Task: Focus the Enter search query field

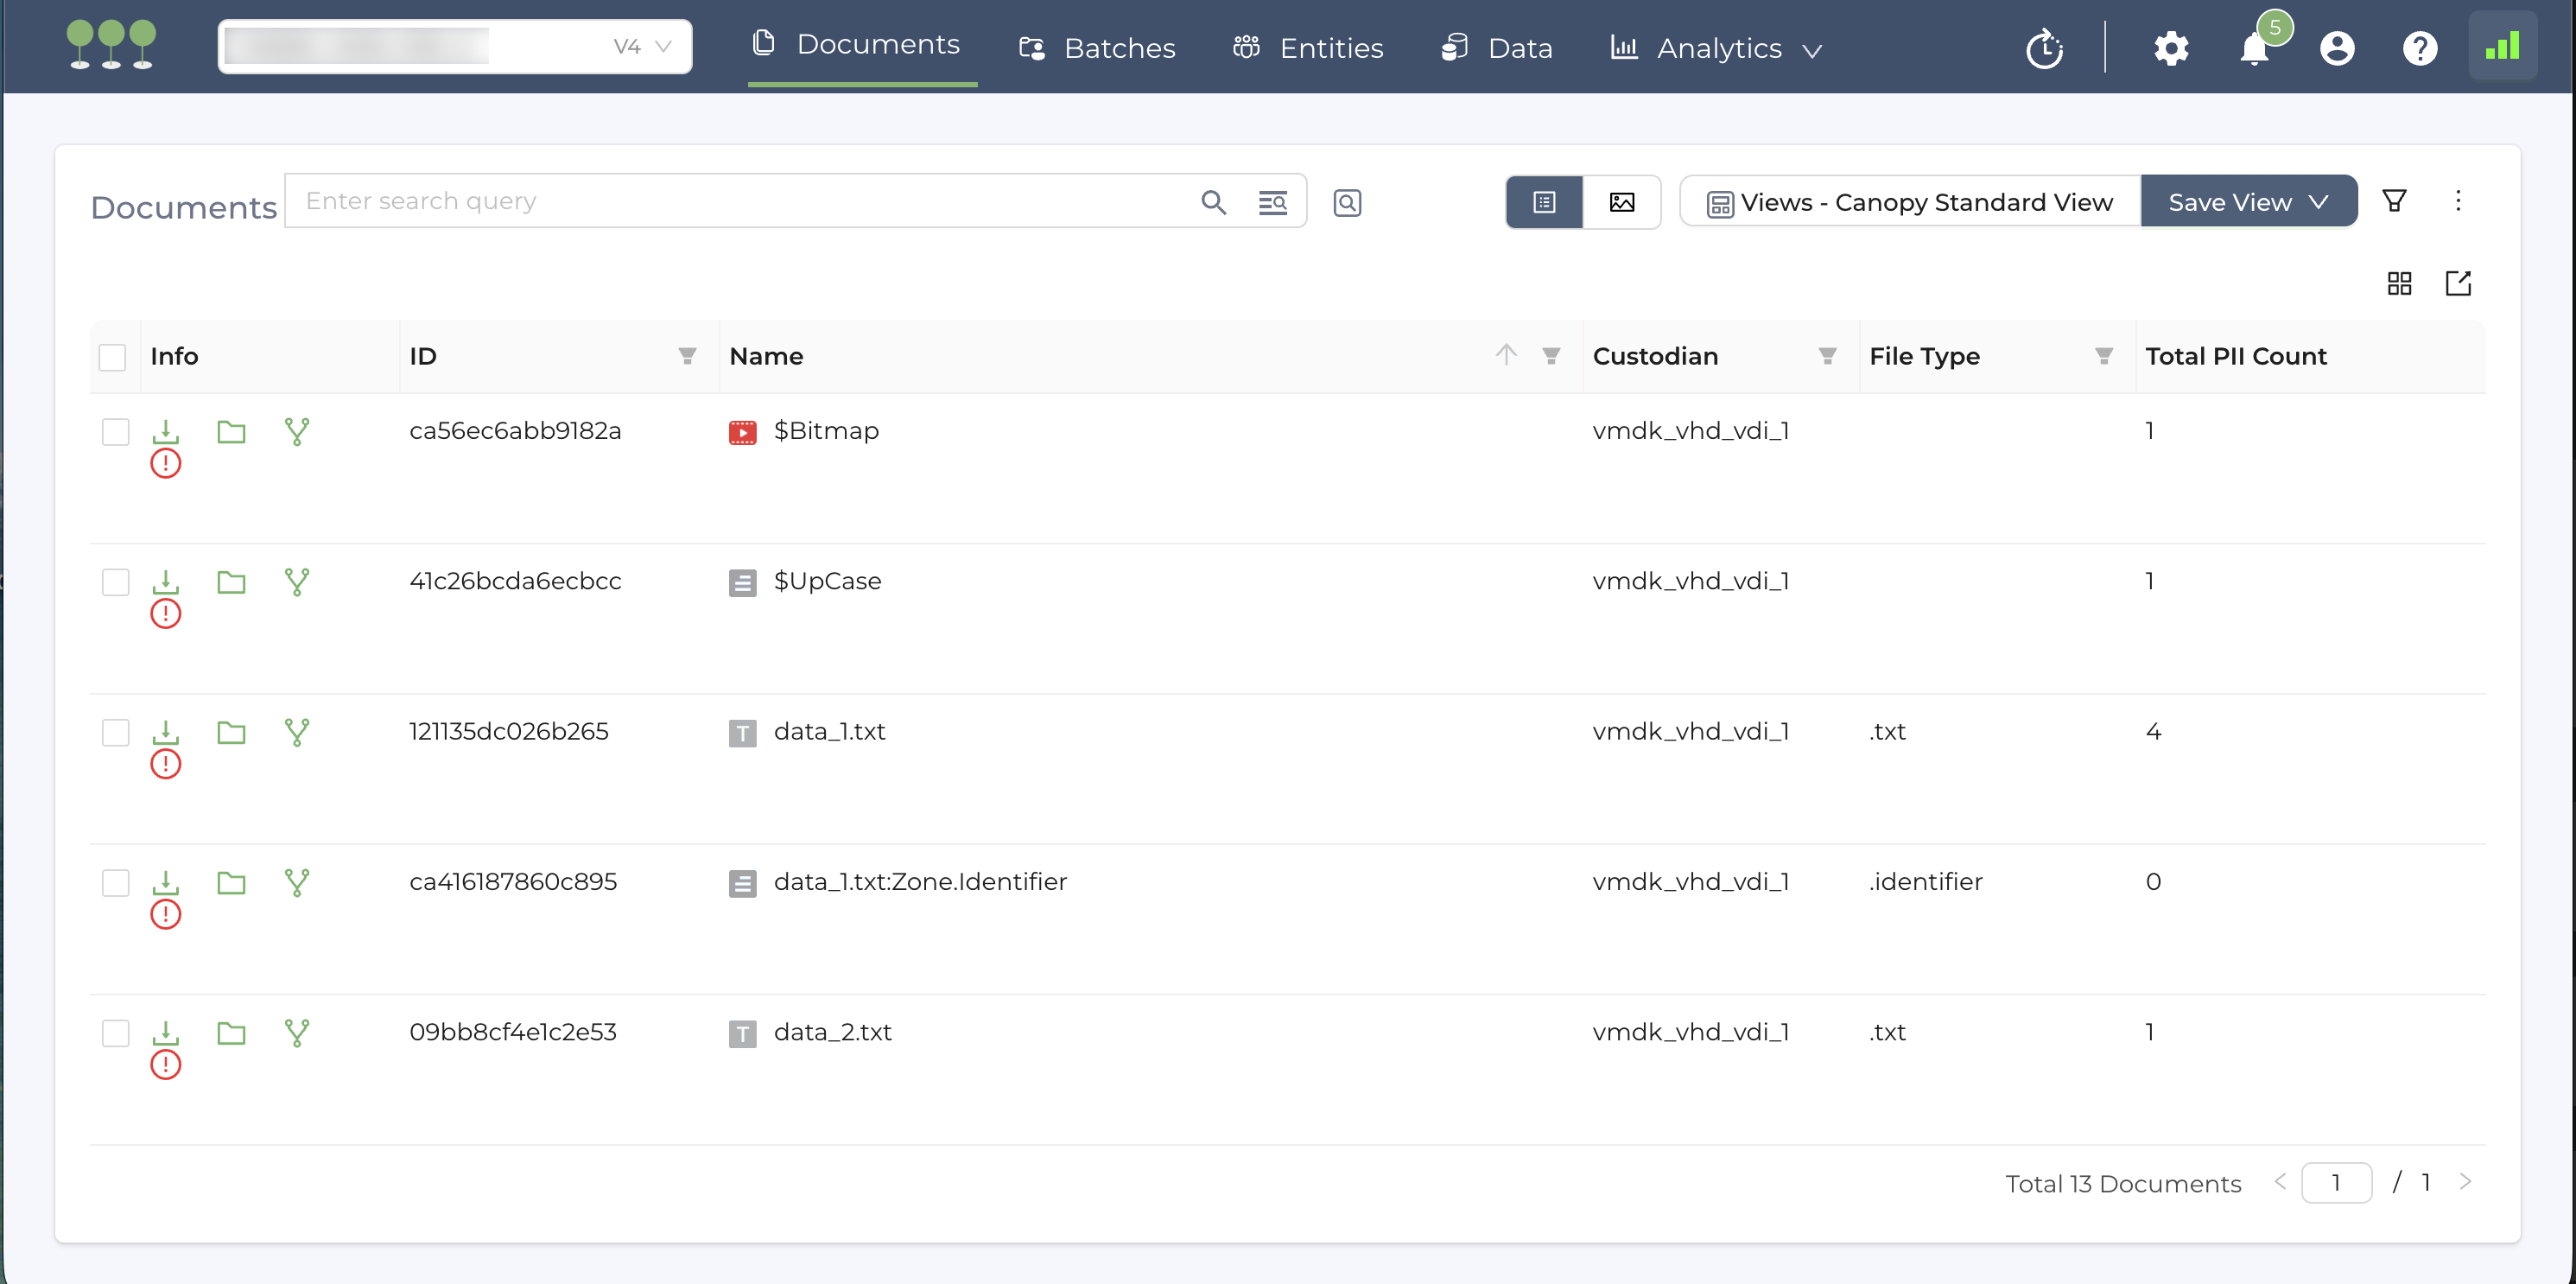Action: coord(740,201)
